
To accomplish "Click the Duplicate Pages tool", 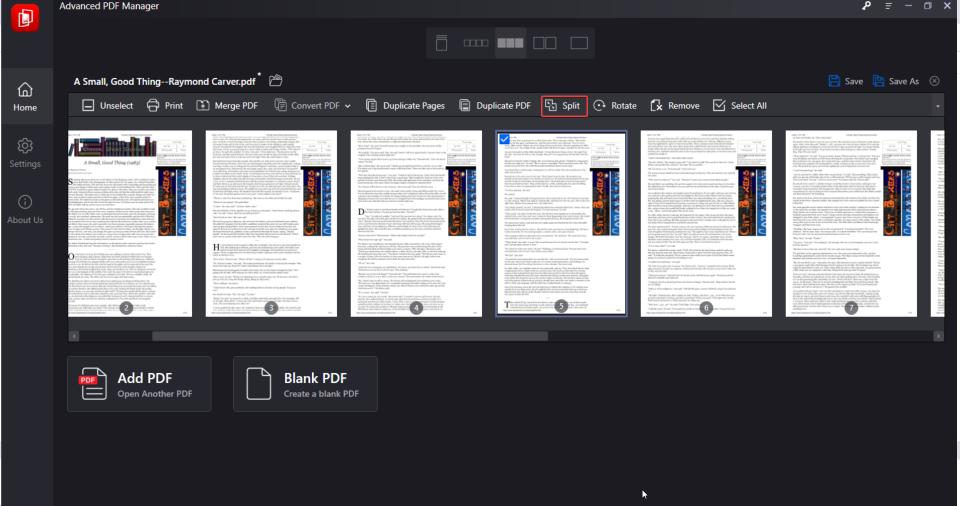I will click(x=405, y=105).
